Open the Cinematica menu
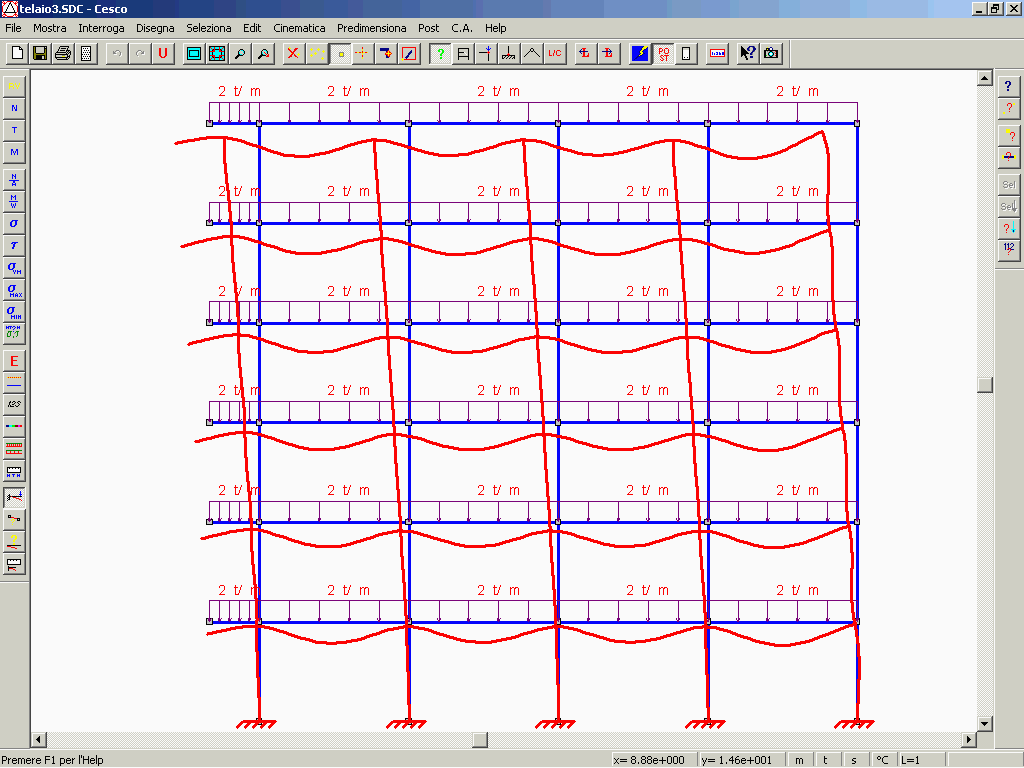The image size is (1024, 768). pos(299,28)
